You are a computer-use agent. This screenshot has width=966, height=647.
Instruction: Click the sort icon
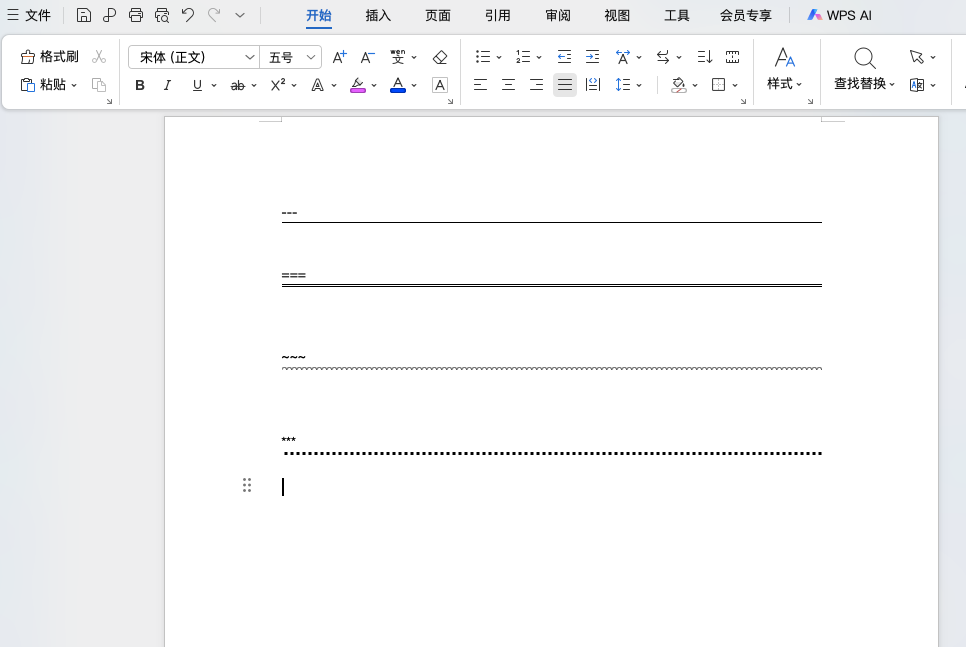[x=704, y=57]
